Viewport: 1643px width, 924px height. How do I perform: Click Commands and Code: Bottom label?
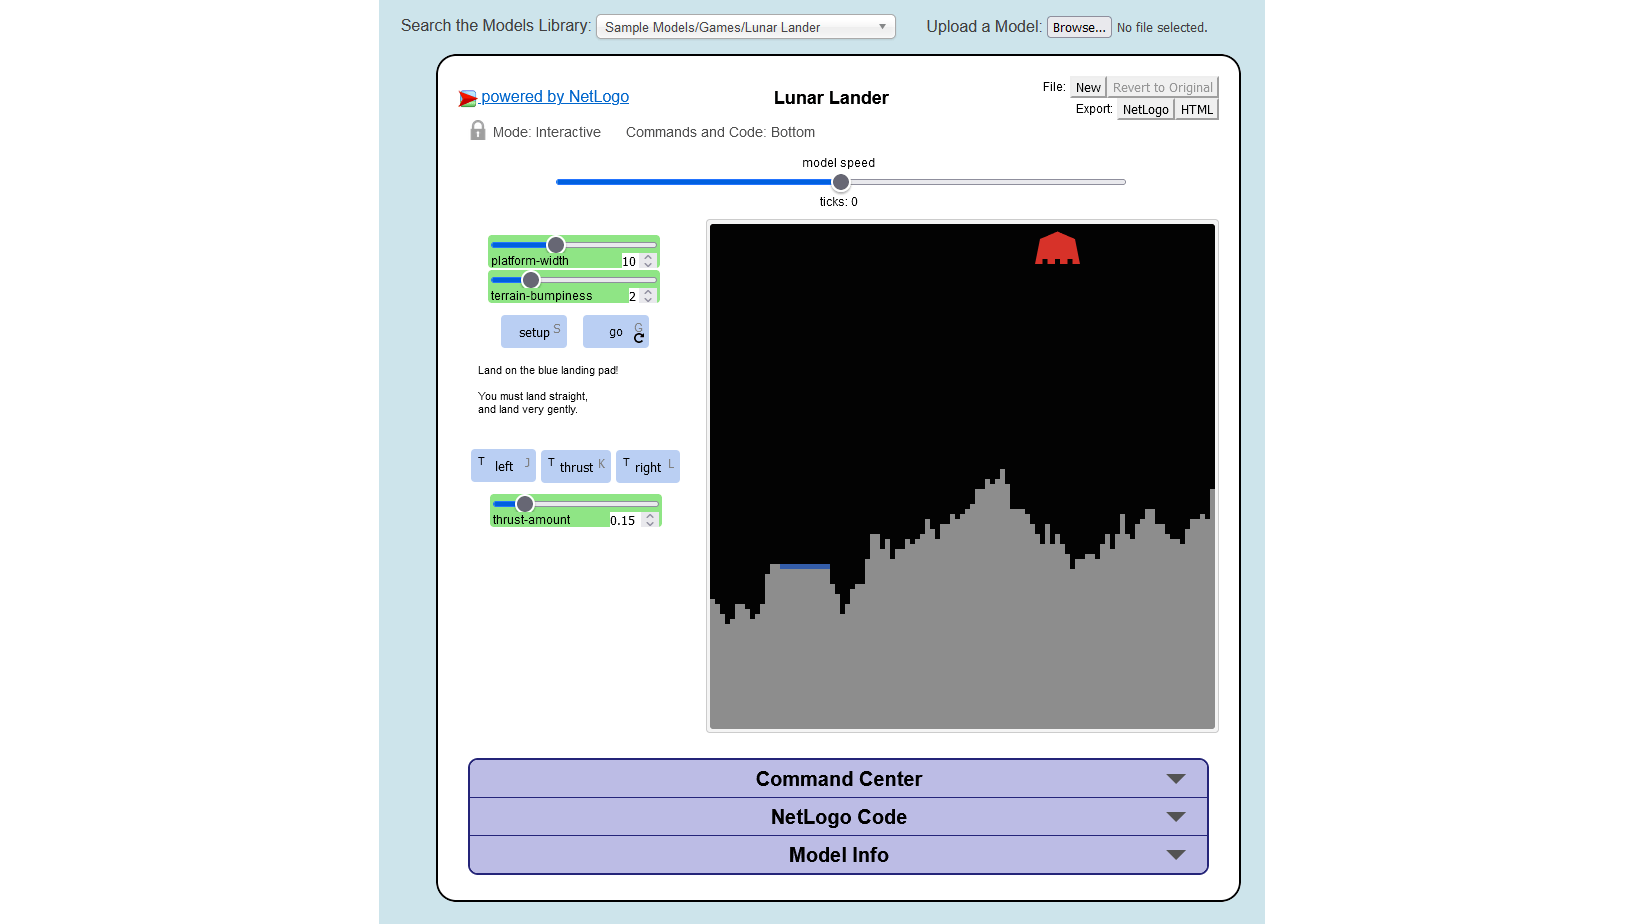(720, 132)
